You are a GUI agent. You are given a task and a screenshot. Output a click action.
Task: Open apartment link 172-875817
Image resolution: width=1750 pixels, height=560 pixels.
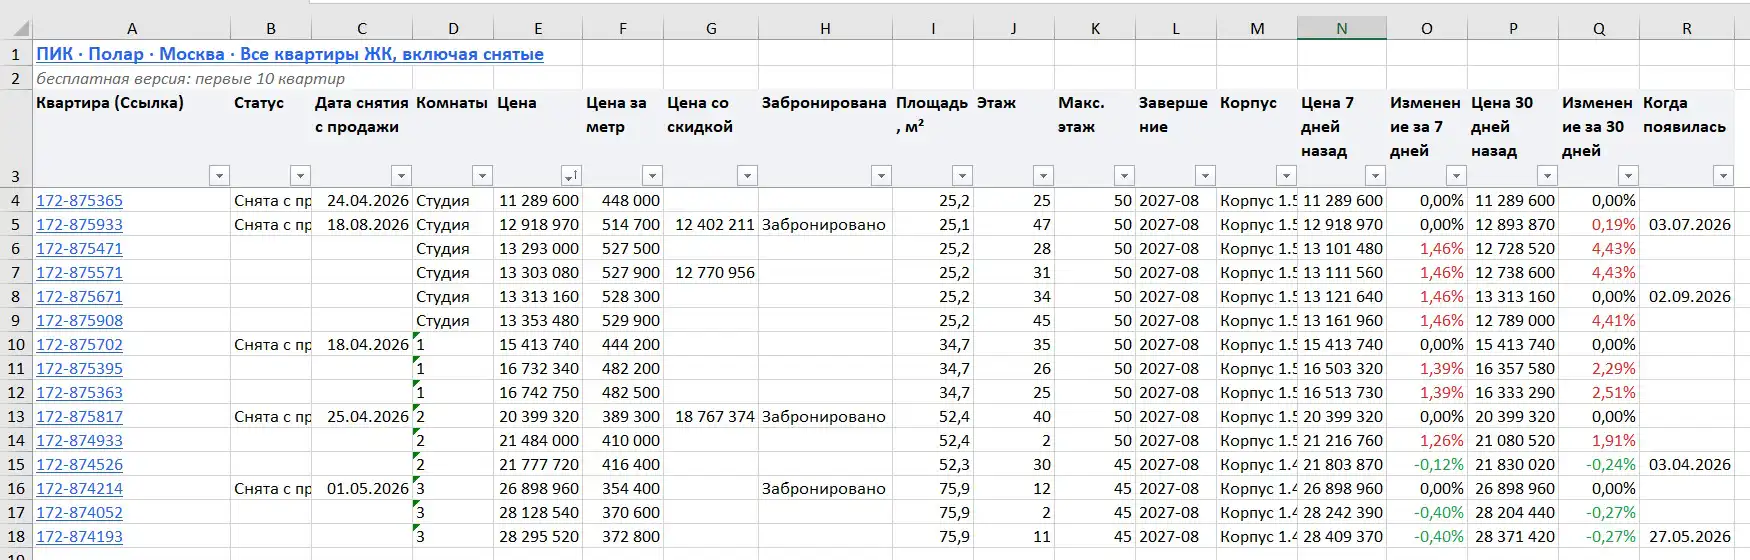[x=79, y=416]
